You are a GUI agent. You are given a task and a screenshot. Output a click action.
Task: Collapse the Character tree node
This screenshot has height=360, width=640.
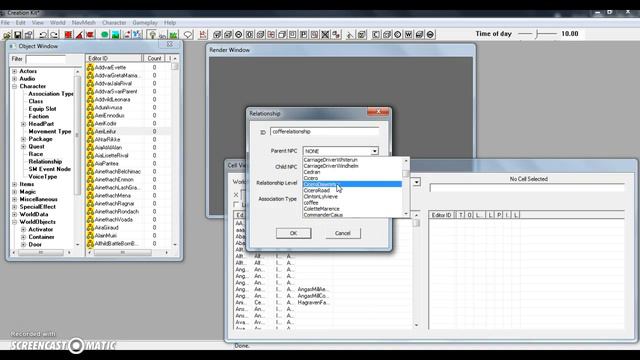(x=15, y=87)
